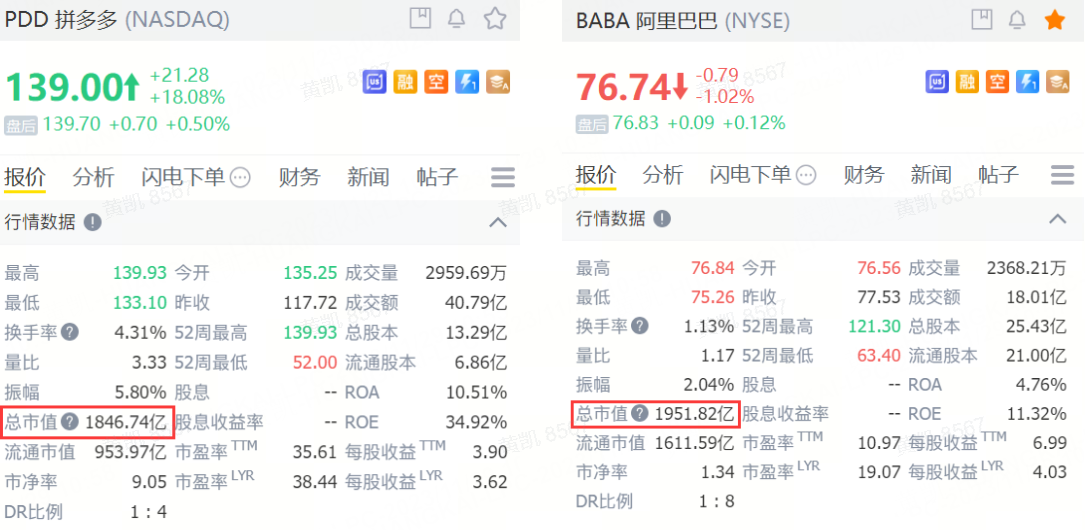This screenshot has width=1085, height=530.
Task: Click BABA 总市值 value 1951.82亿
Action: click(x=695, y=414)
